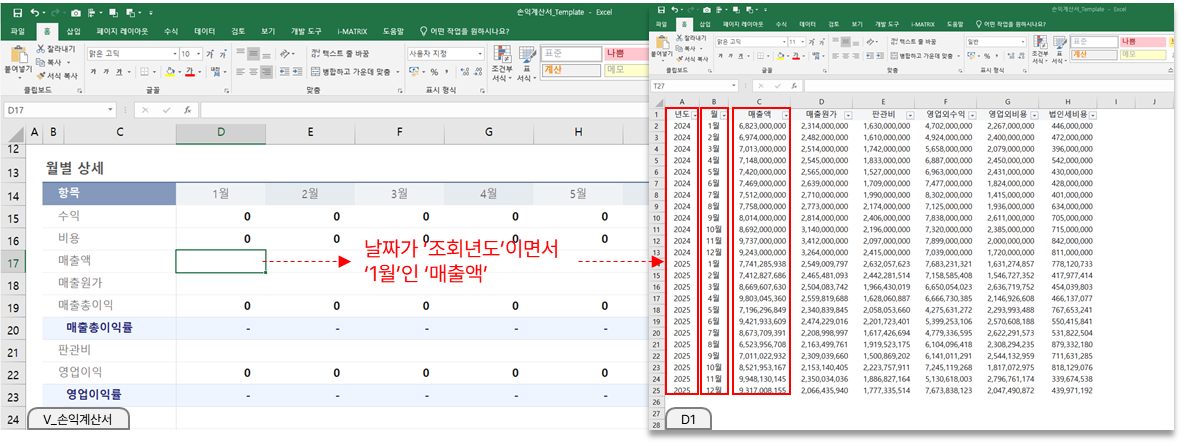Expand the 년도 column filter dropdown
This screenshot has height=445, width=1183.
click(694, 116)
